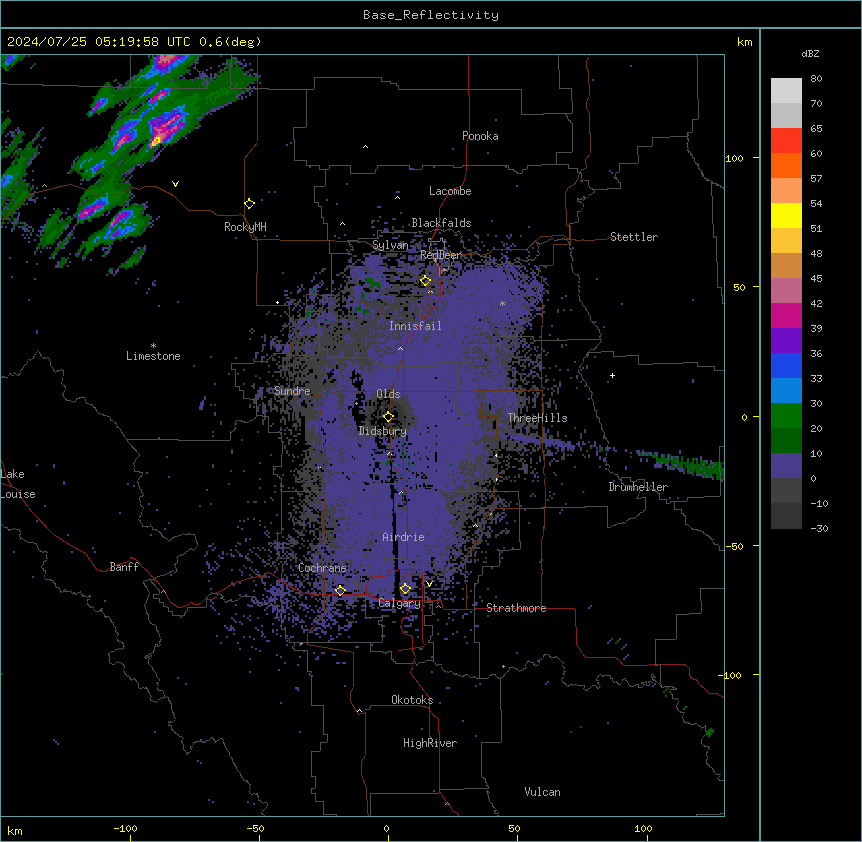Screen dimensions: 862x842
Task: Click the yellow 54 dBZ legend swatch
Action: 786,215
